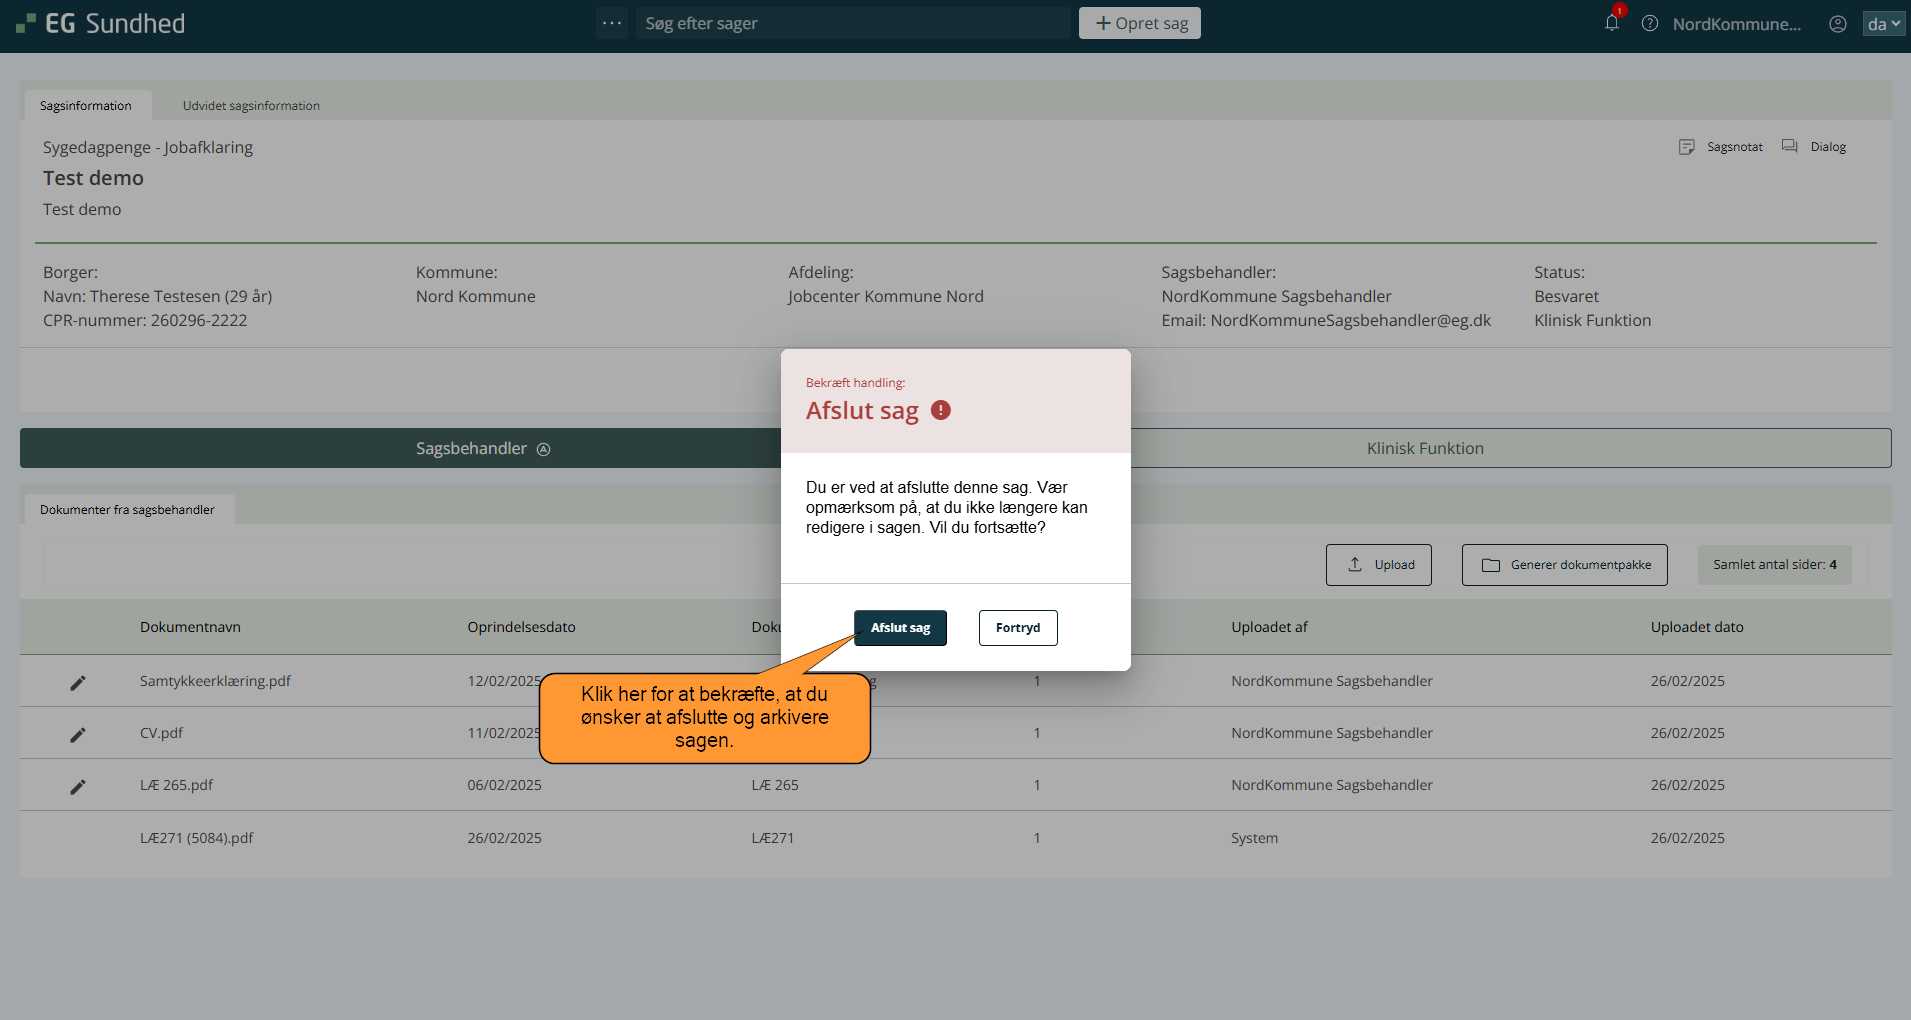Click the Upload button
This screenshot has width=1911, height=1020.
[x=1378, y=565]
